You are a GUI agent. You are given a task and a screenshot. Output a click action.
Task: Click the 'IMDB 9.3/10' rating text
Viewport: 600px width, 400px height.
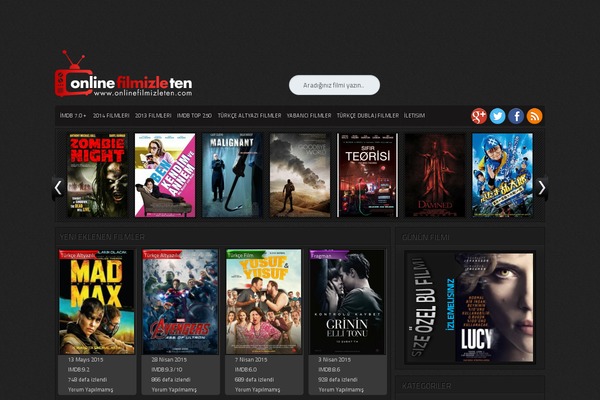coord(166,370)
